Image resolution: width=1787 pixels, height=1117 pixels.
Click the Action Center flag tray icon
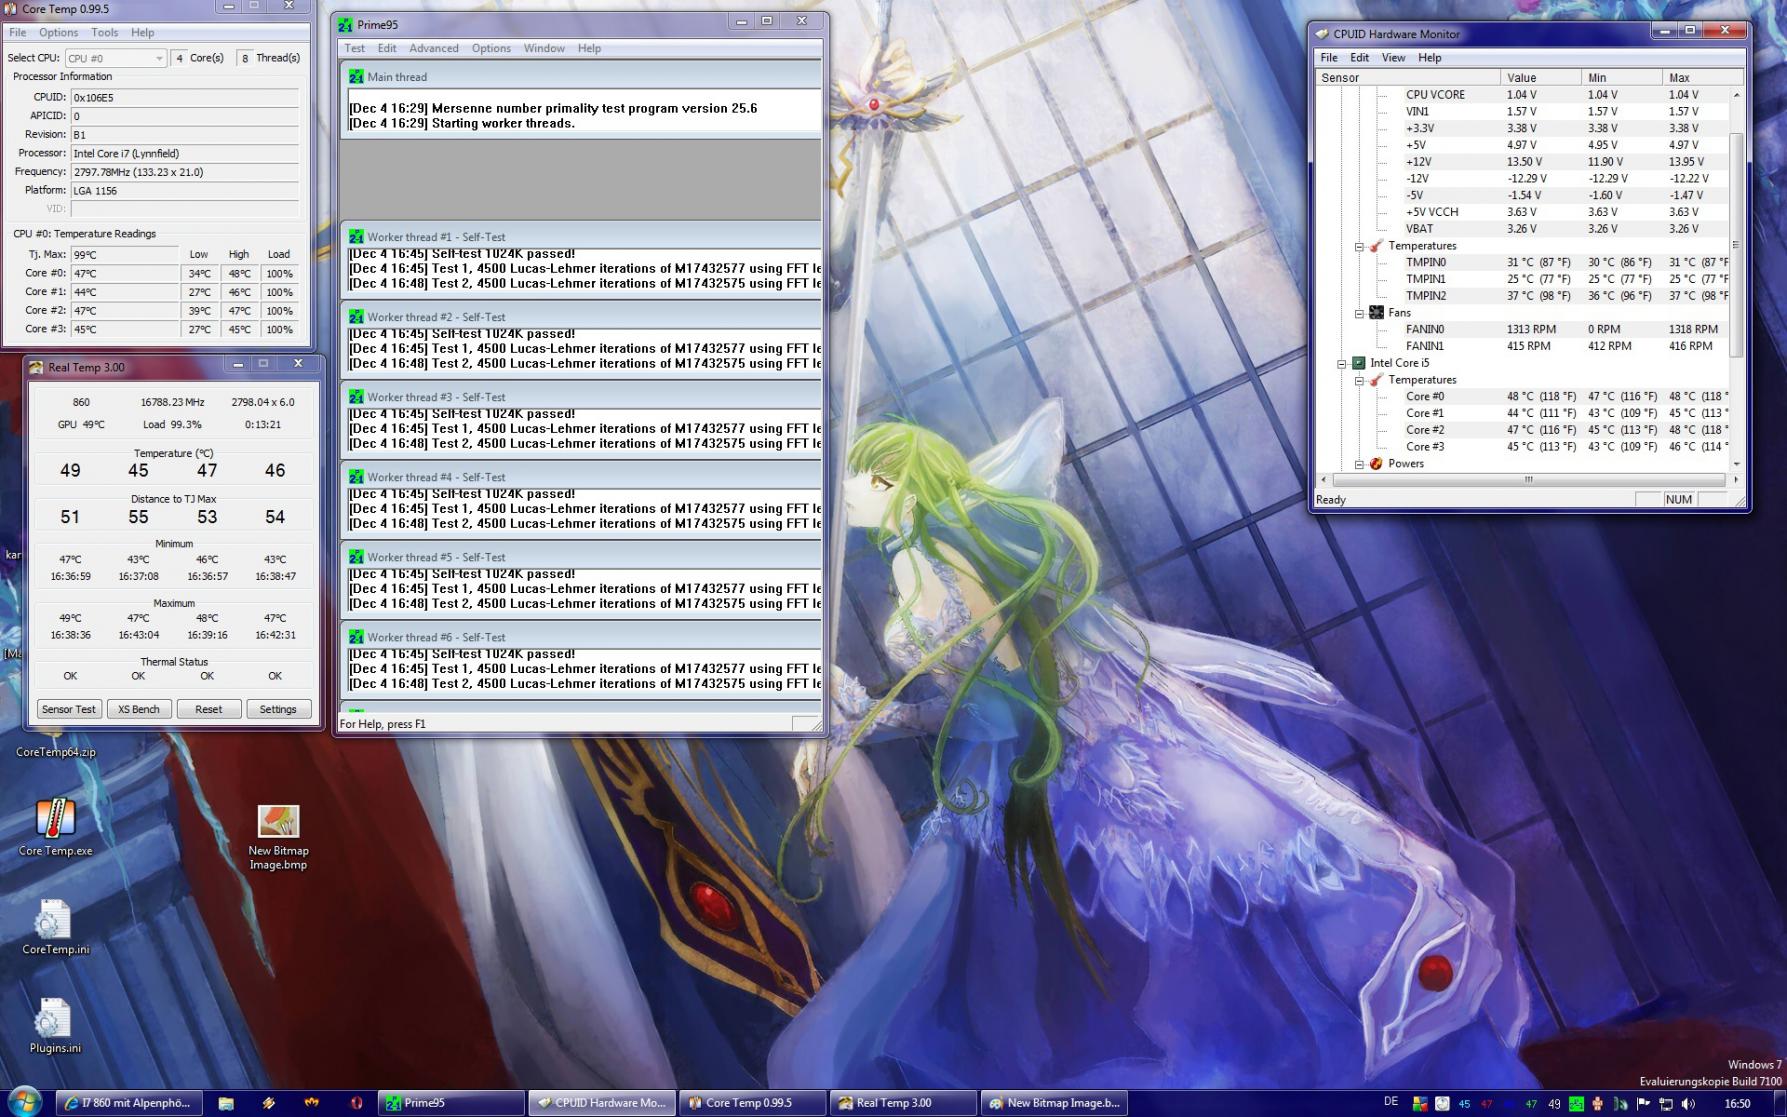[x=1643, y=1103]
